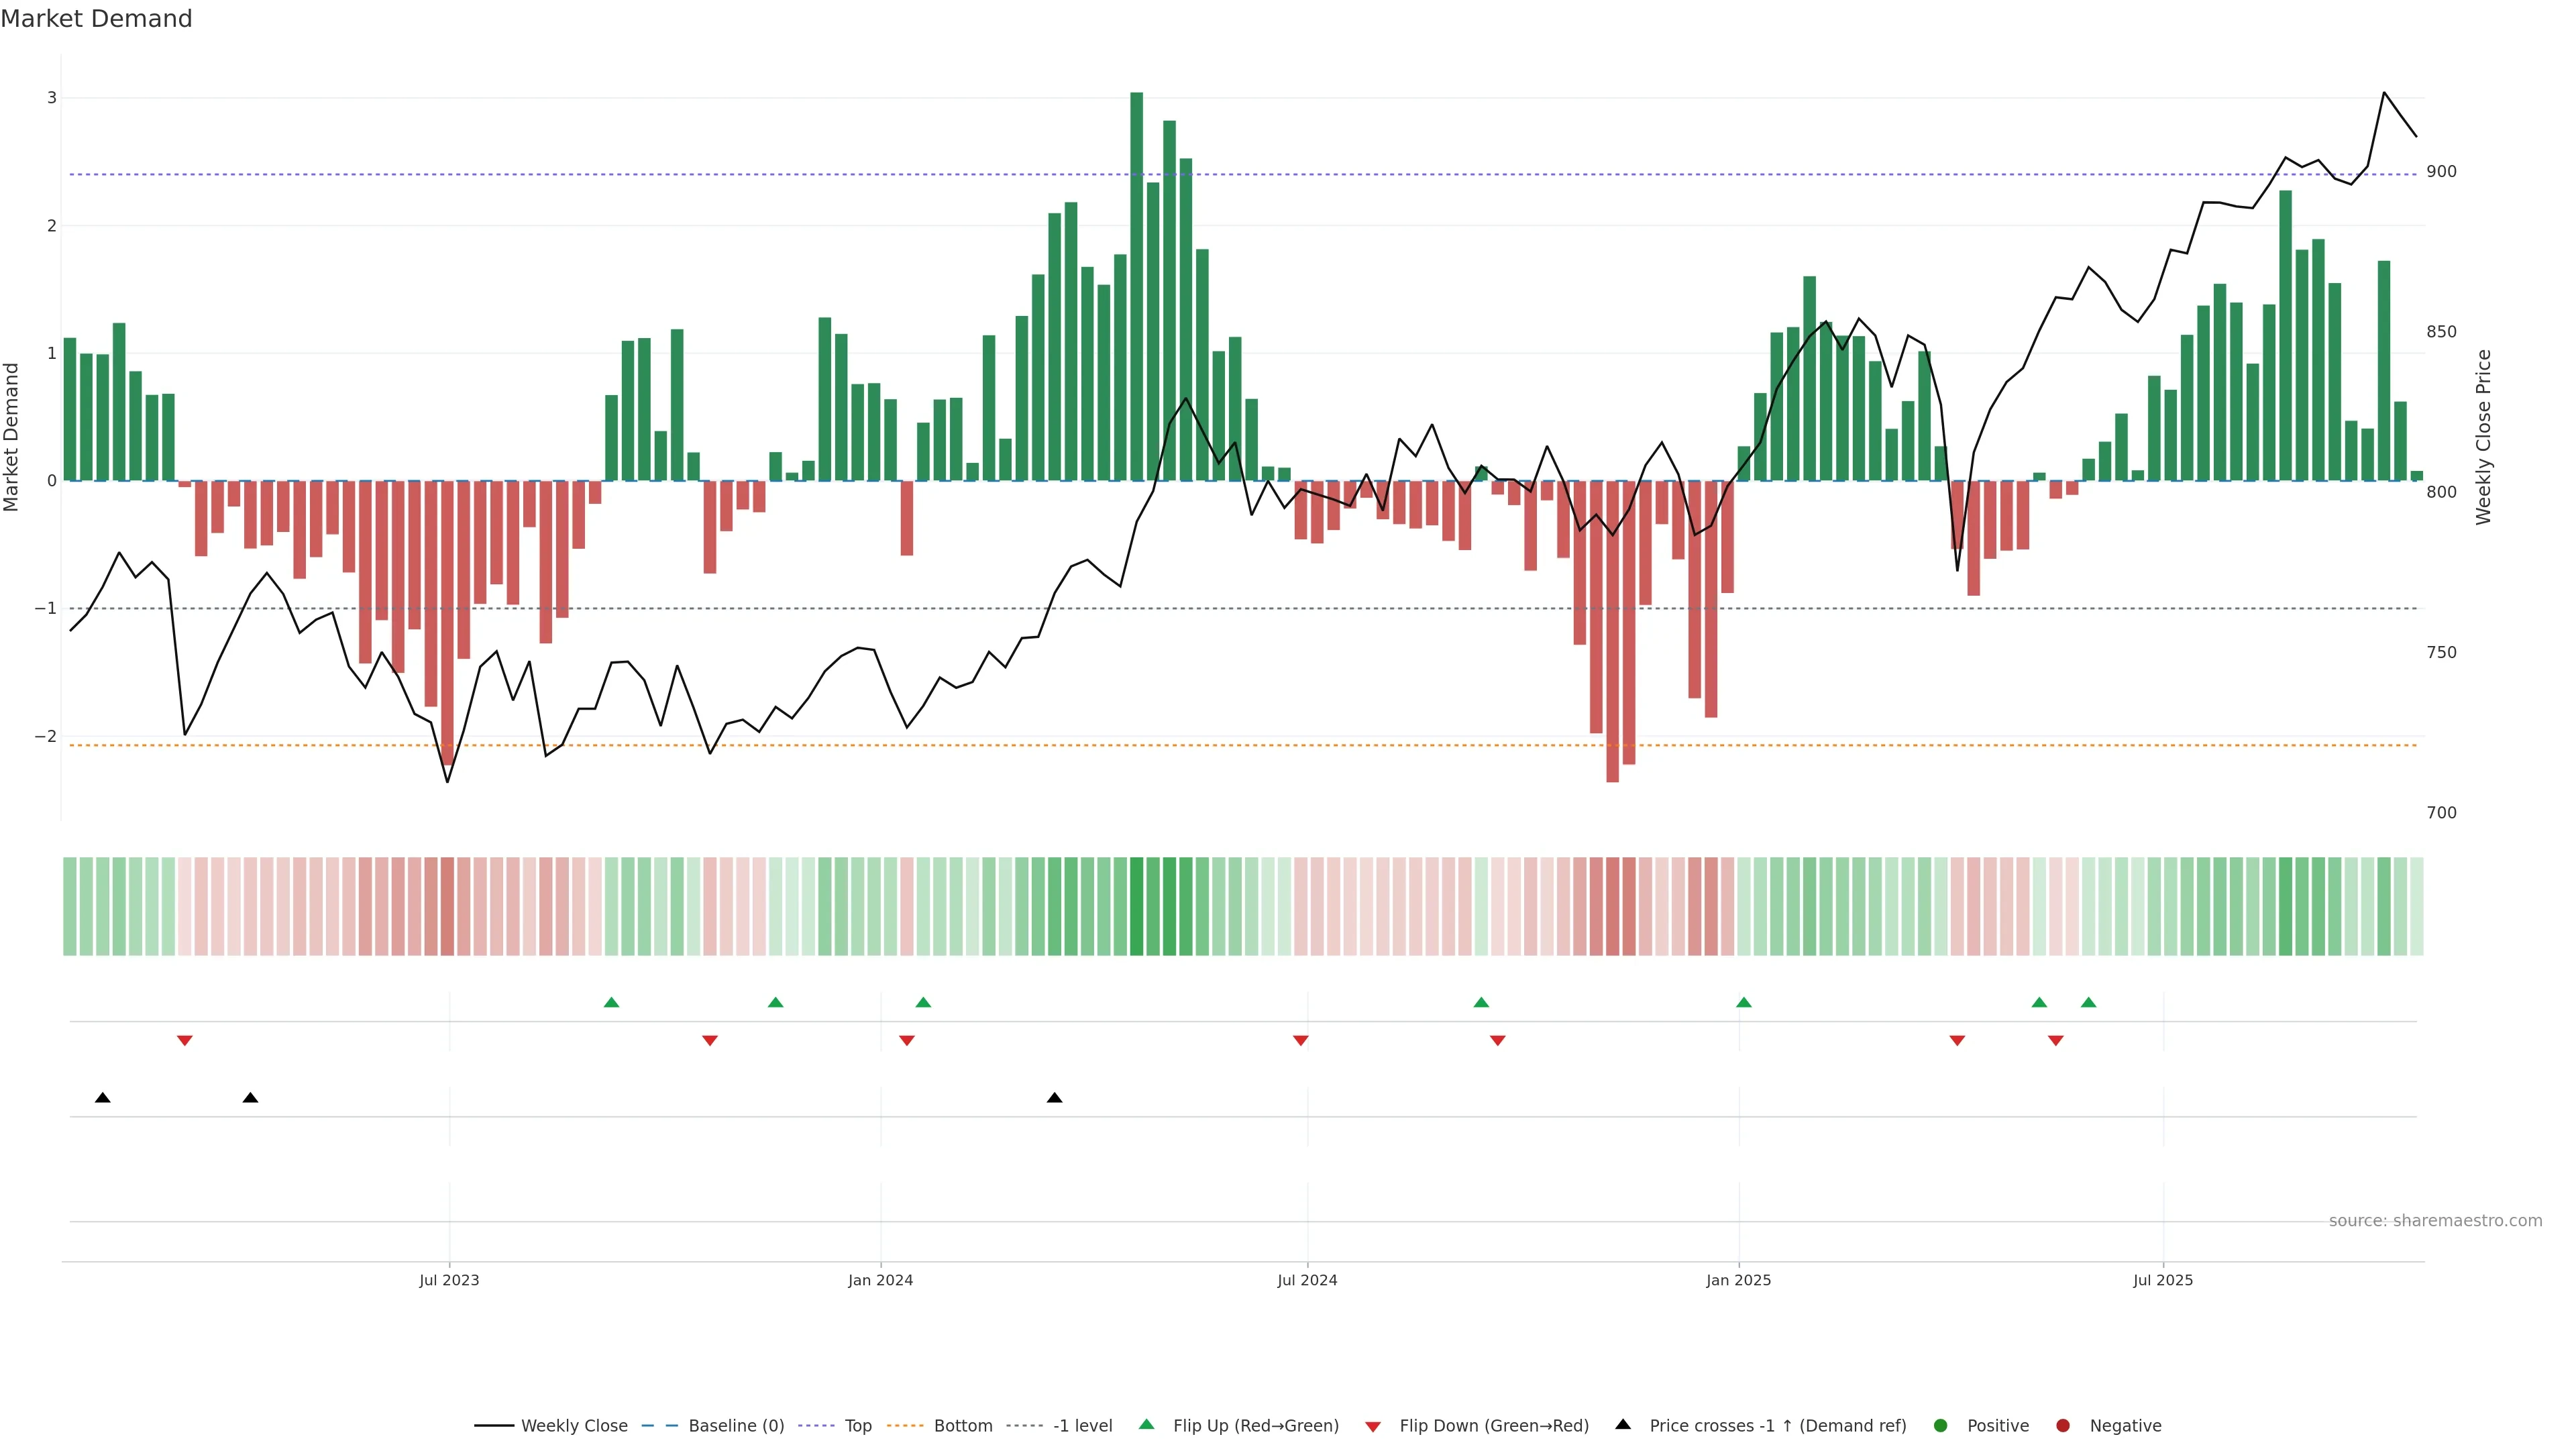This screenshot has height=1449, width=2576.
Task: Click the last red Flip Down marker
Action: click(2055, 1041)
